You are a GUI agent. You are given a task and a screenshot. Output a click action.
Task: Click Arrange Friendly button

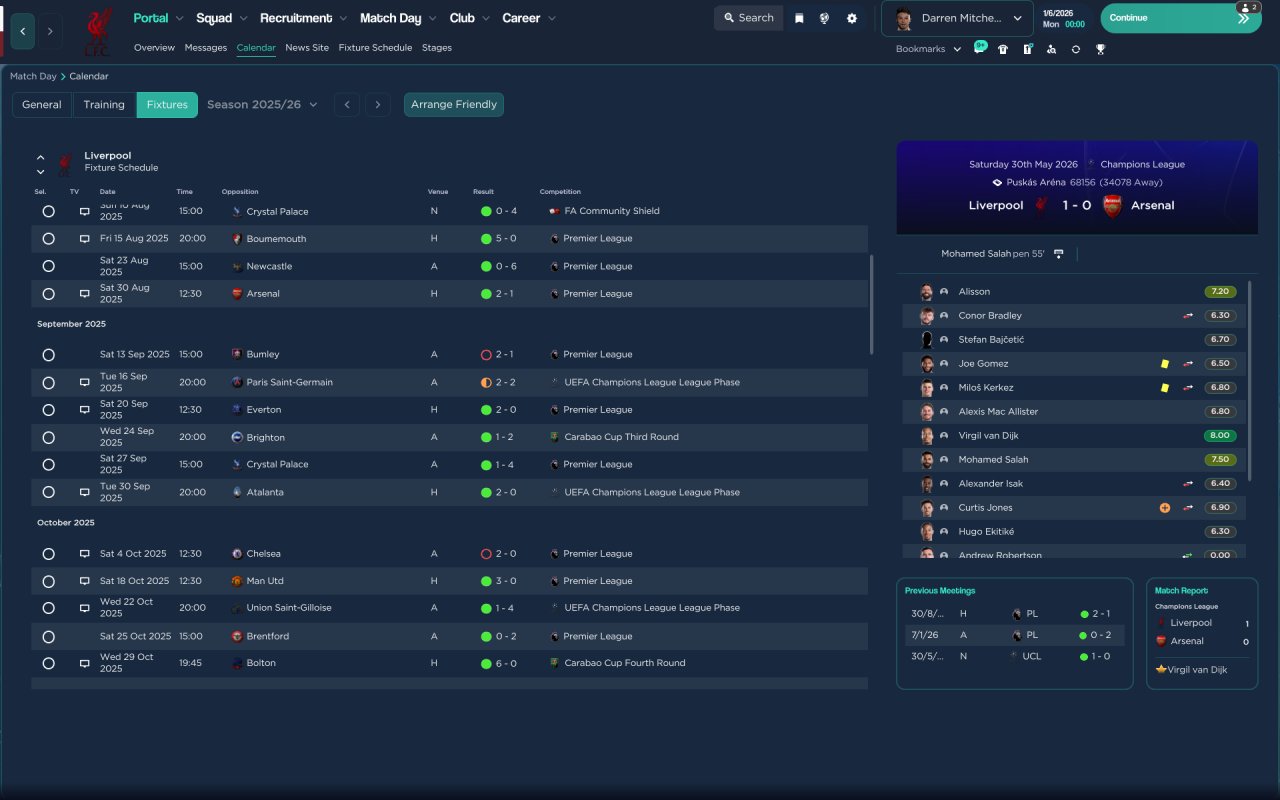[454, 104]
